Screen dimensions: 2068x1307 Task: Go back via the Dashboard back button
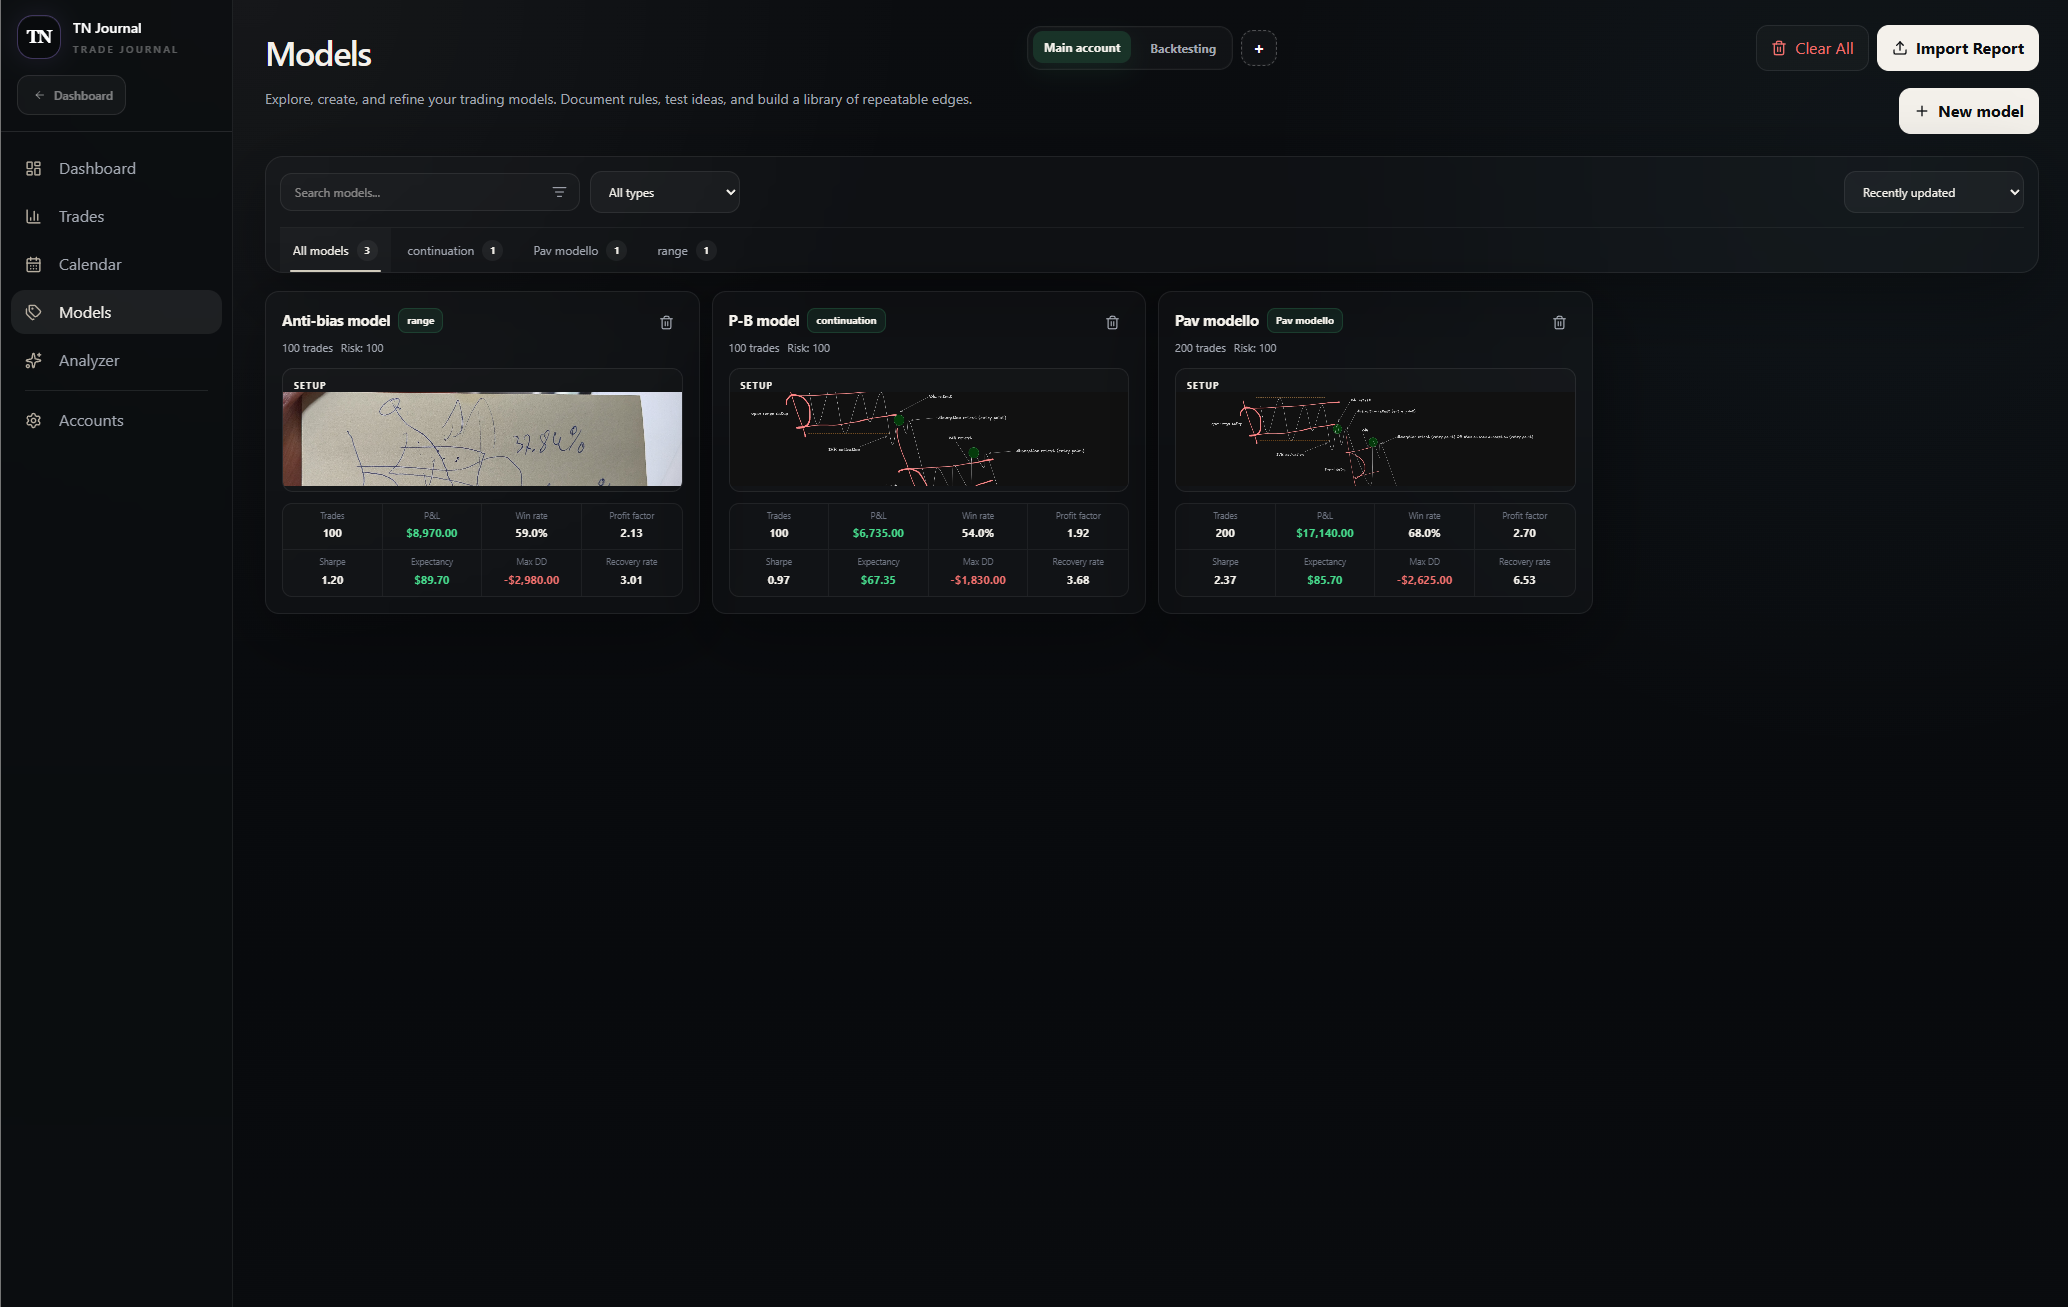point(72,95)
